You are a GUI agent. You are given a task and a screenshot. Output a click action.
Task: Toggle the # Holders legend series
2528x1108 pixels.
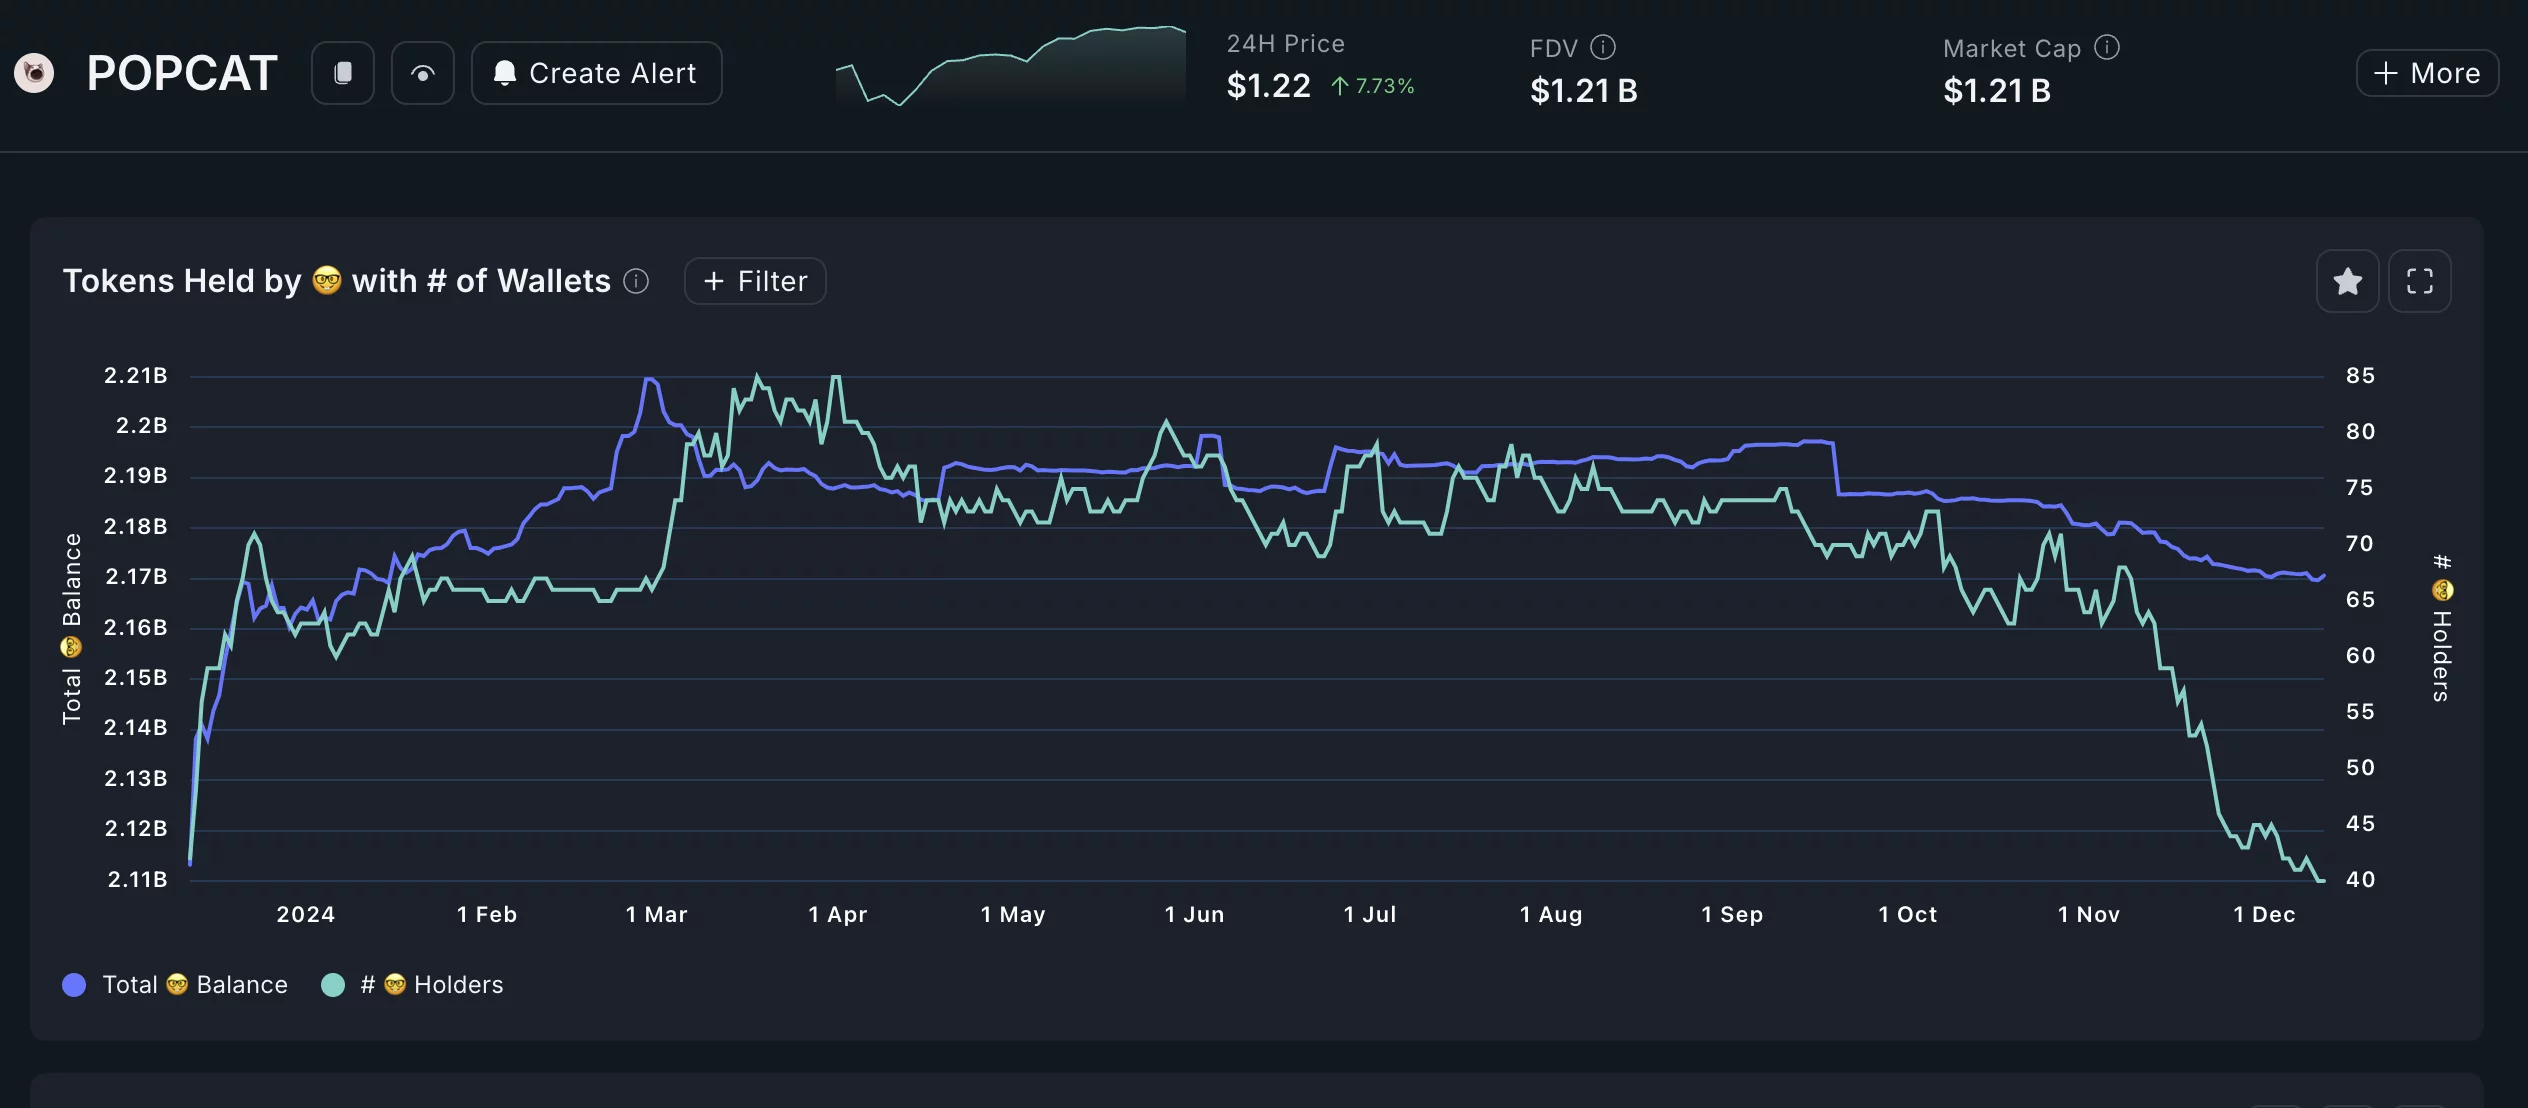click(x=432, y=985)
